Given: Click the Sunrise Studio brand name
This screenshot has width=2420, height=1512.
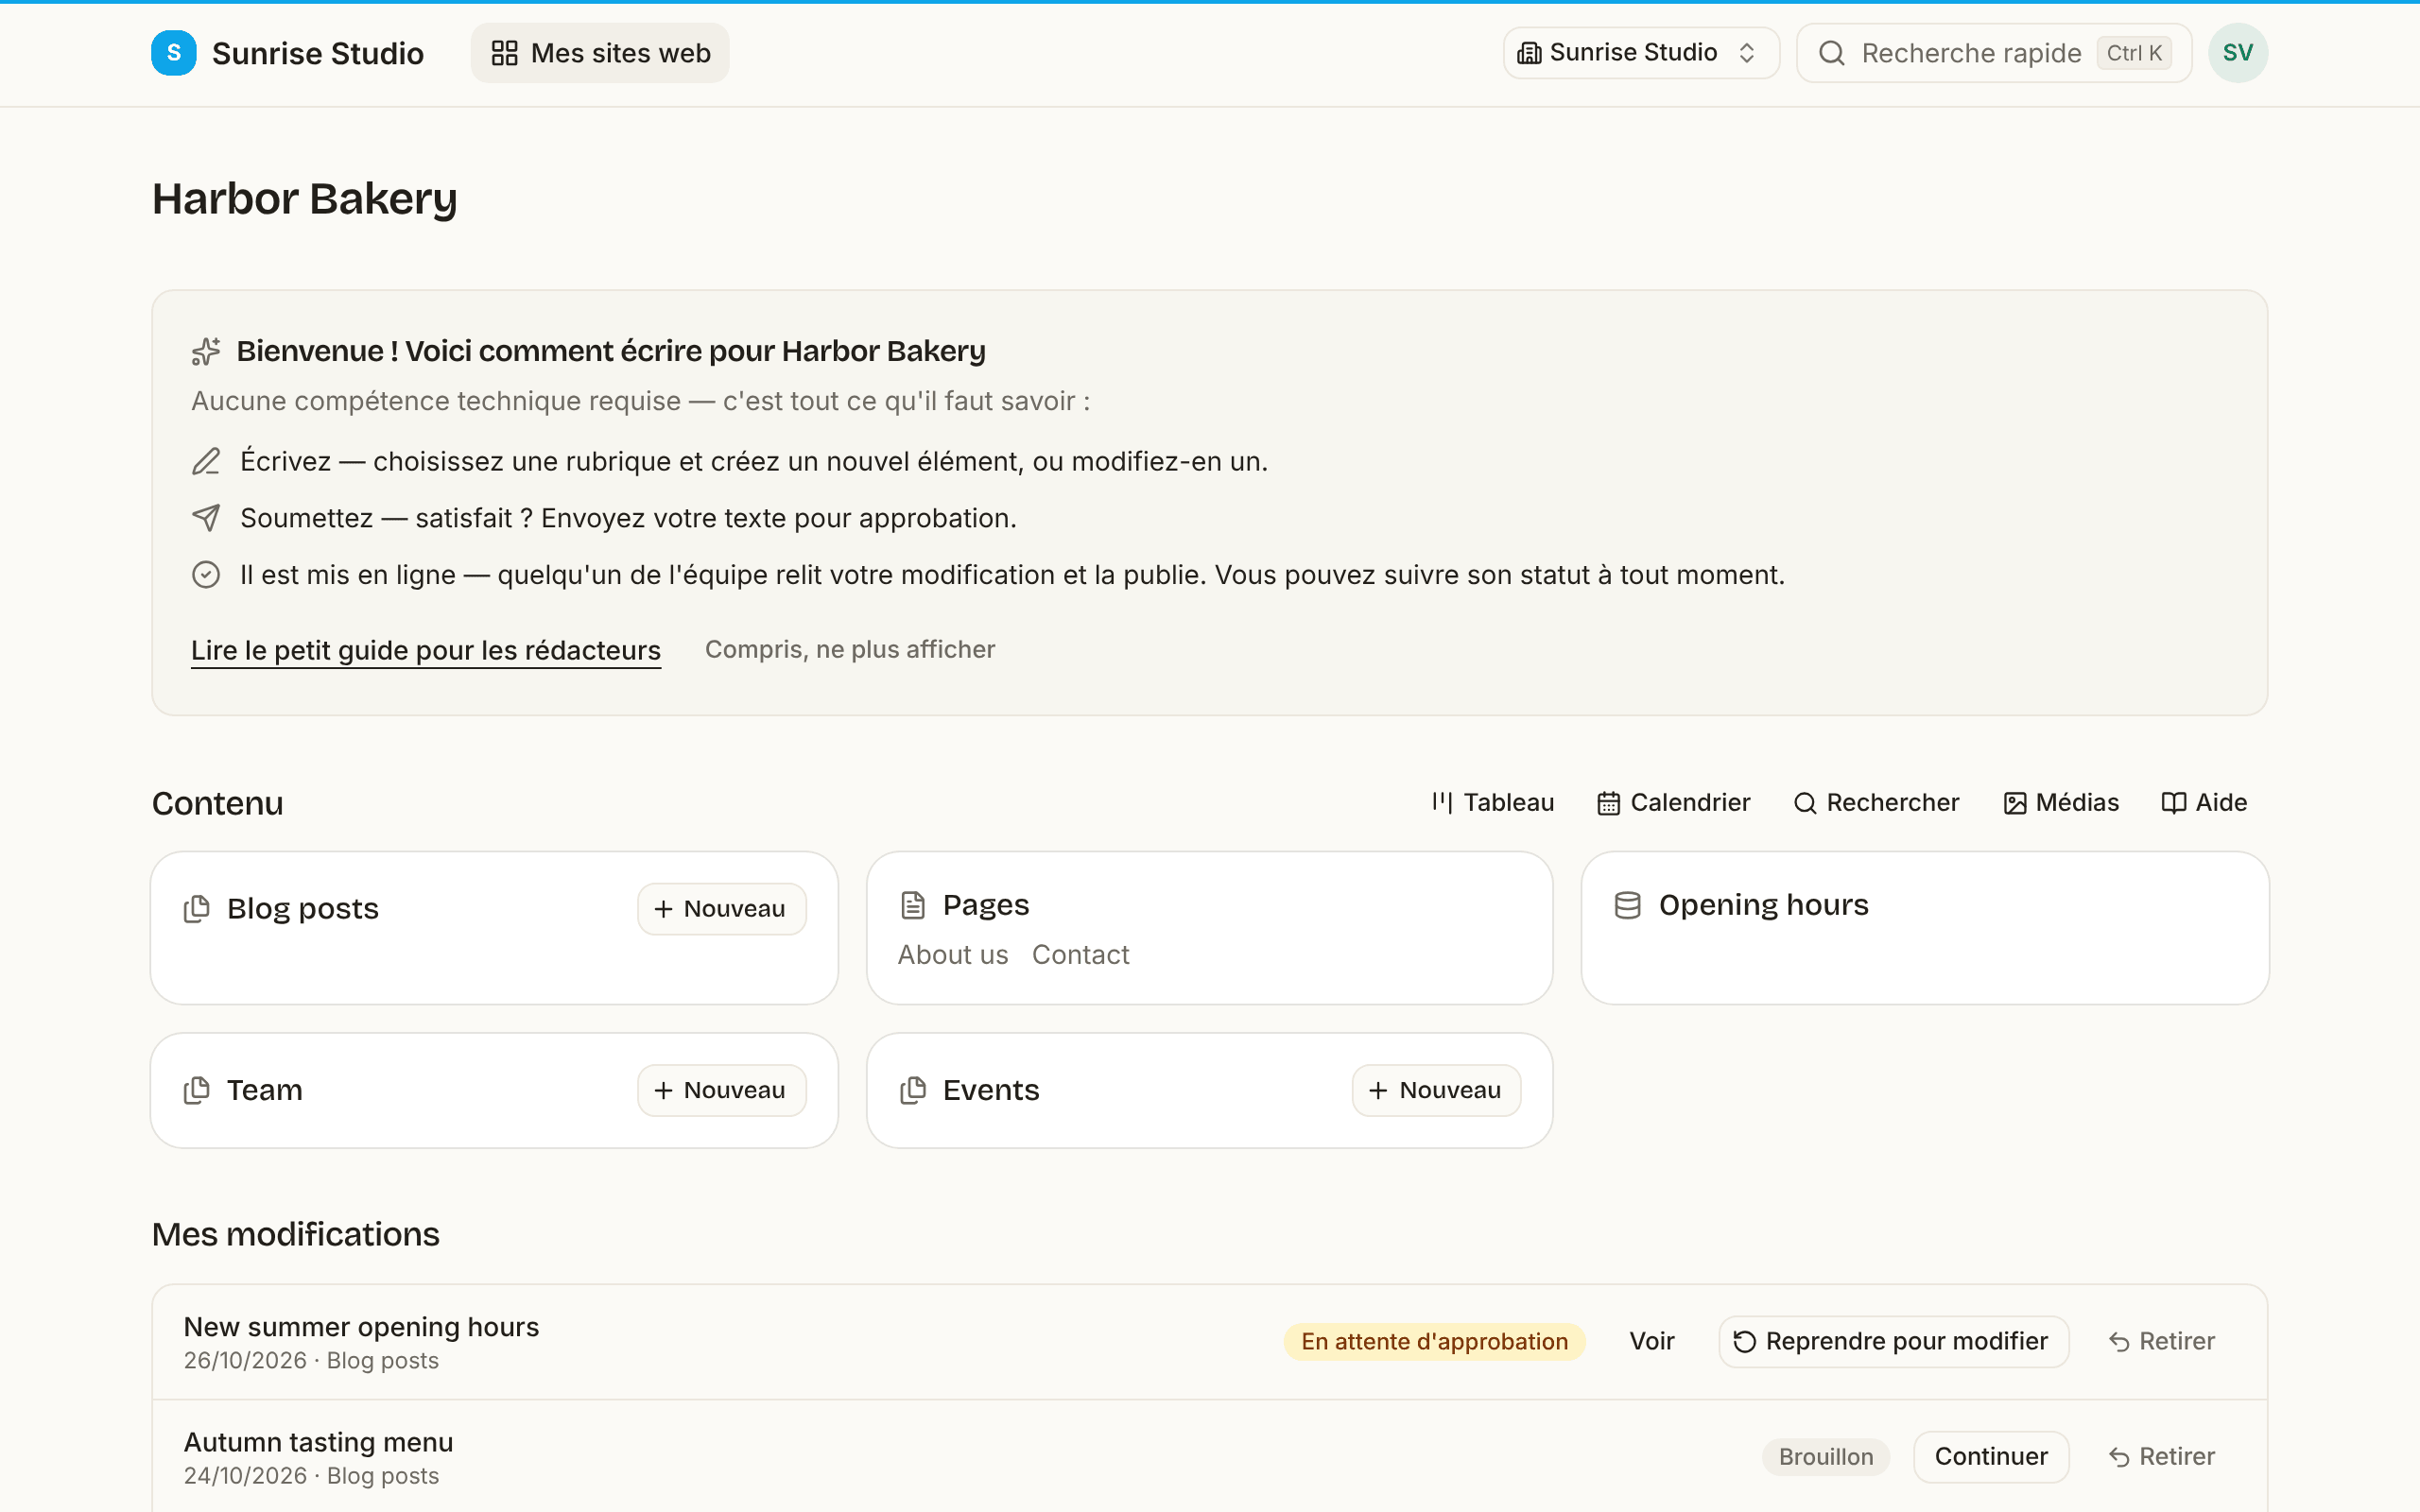Looking at the screenshot, I should pos(318,53).
